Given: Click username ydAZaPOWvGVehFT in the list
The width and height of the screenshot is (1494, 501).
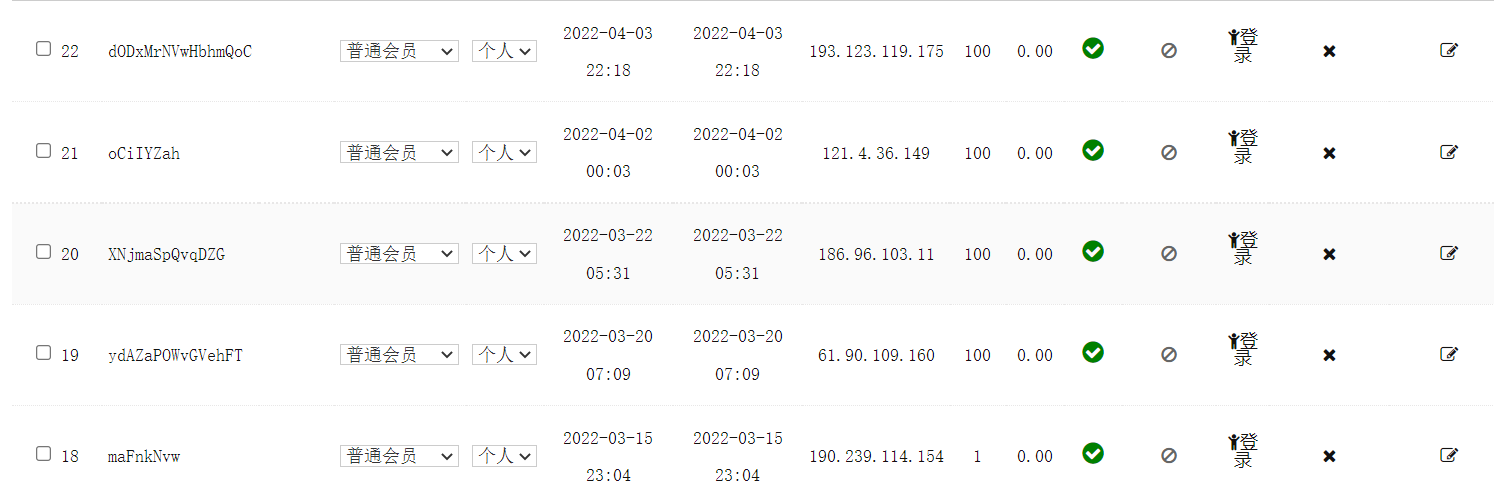Looking at the screenshot, I should (x=175, y=356).
